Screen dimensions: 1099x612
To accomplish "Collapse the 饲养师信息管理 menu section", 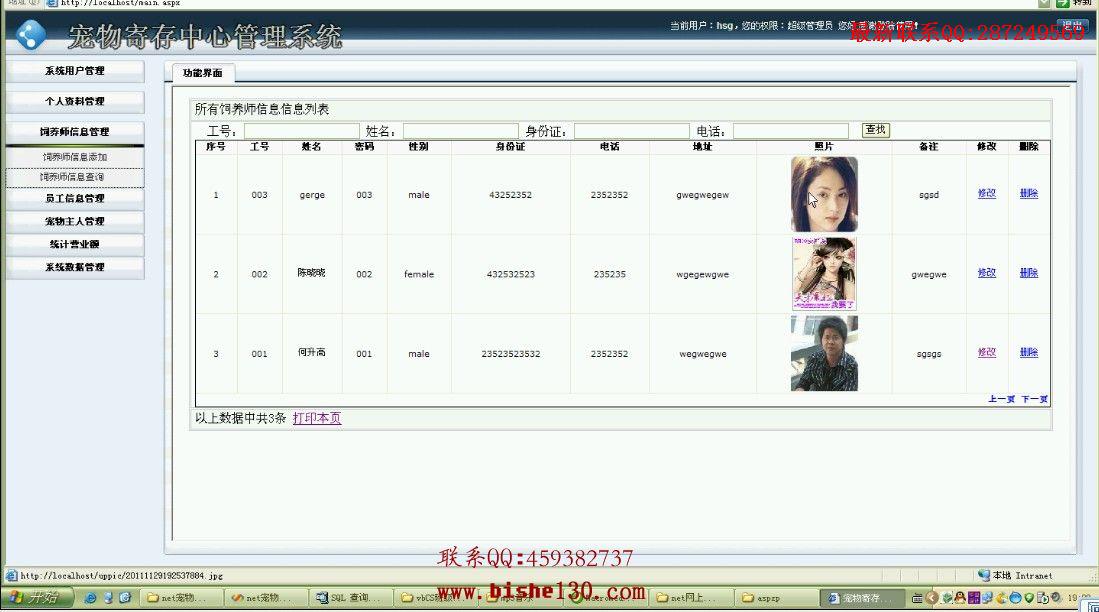I will point(75,132).
